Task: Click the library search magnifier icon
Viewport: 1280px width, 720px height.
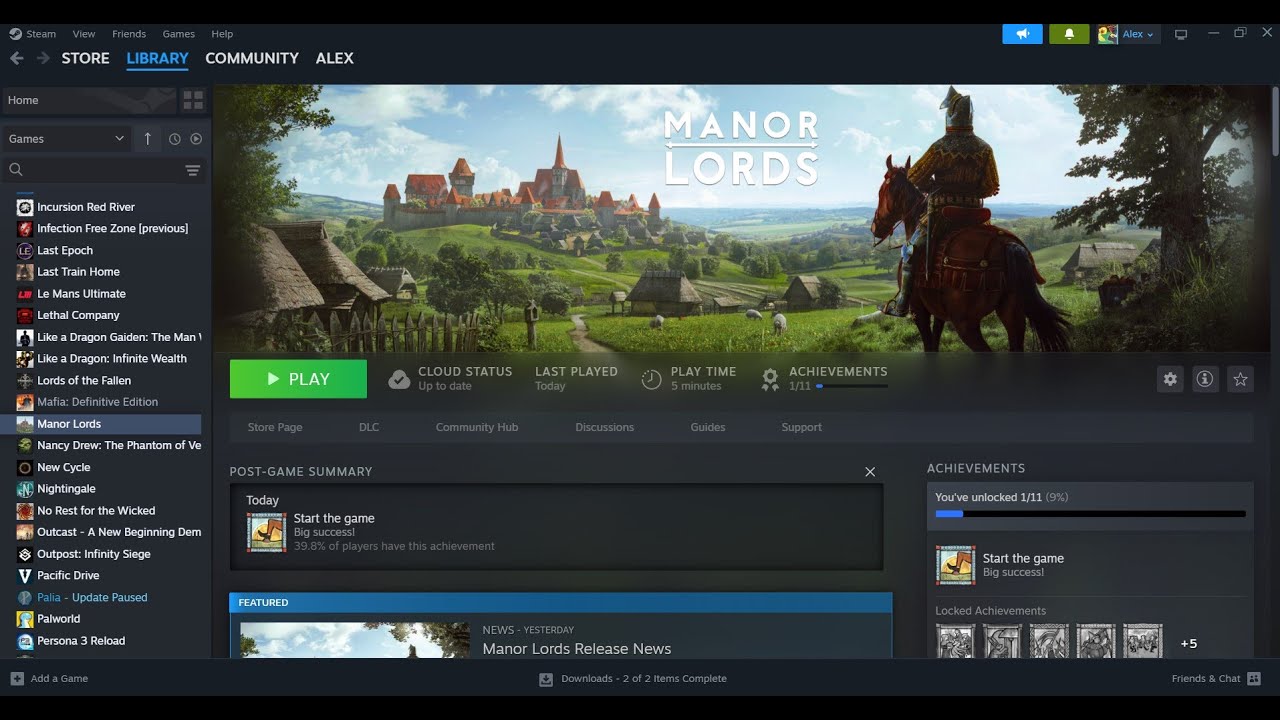Action: pyautogui.click(x=16, y=170)
